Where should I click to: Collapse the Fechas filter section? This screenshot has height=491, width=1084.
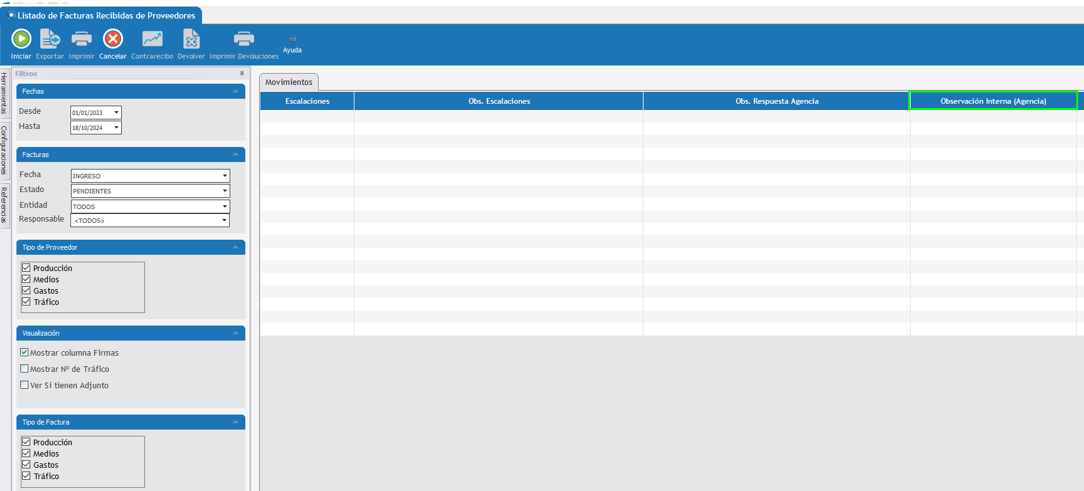(x=236, y=92)
